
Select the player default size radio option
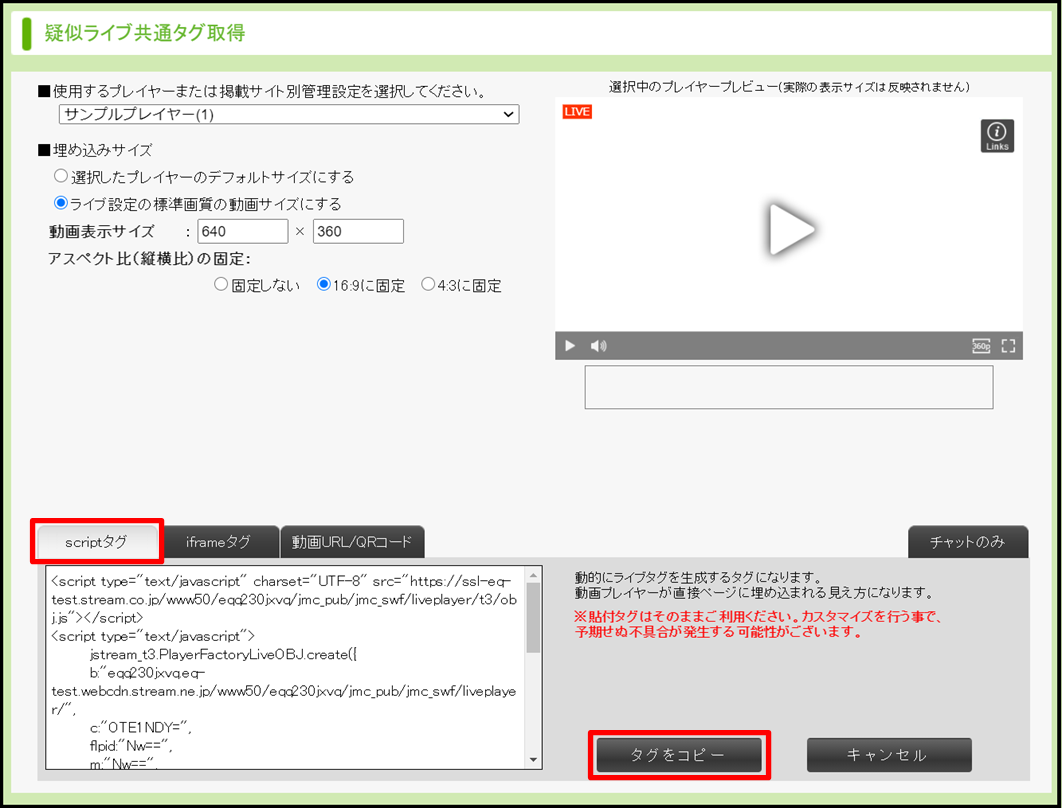click(x=61, y=177)
